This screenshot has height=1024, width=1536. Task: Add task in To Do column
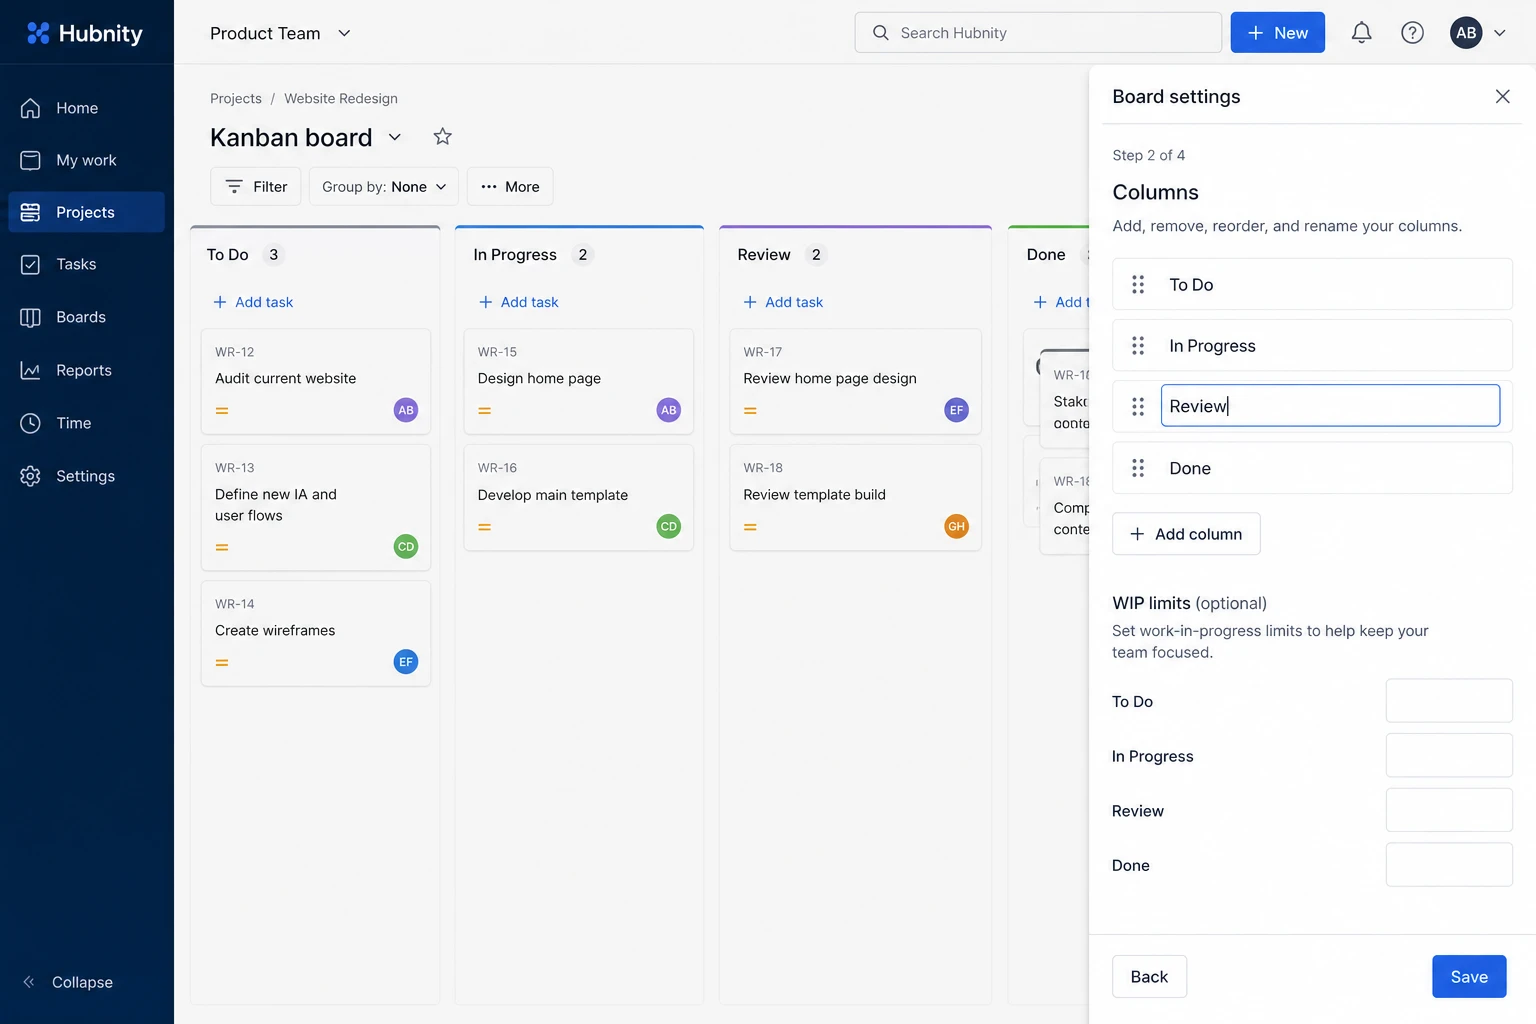[x=253, y=302]
